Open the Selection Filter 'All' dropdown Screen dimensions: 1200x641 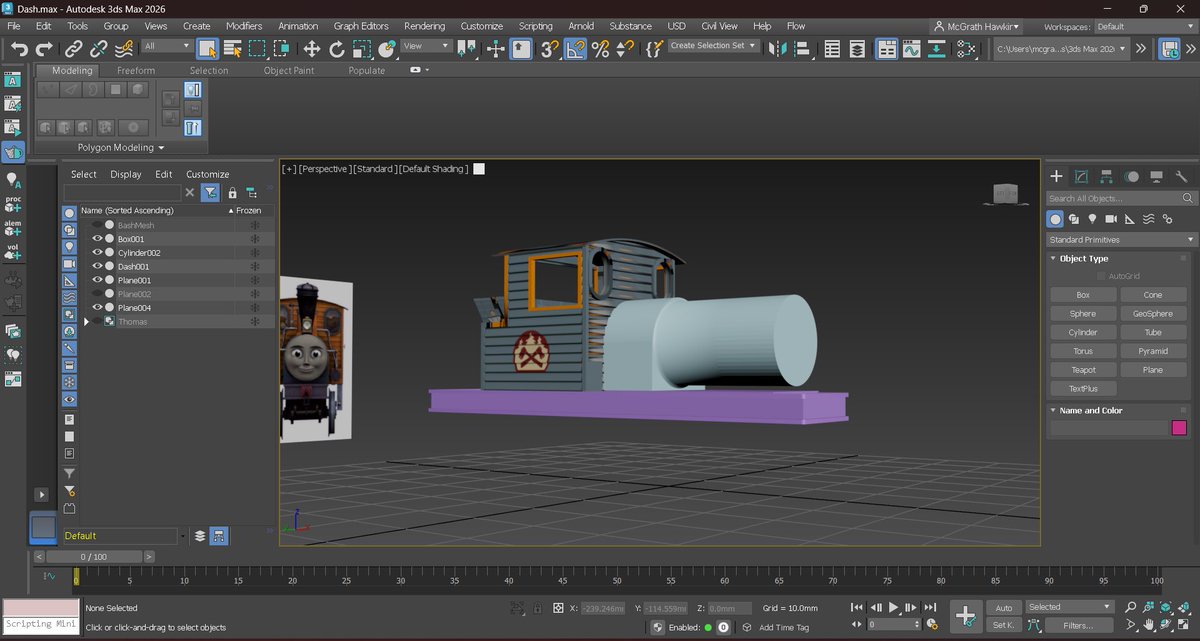pos(167,46)
